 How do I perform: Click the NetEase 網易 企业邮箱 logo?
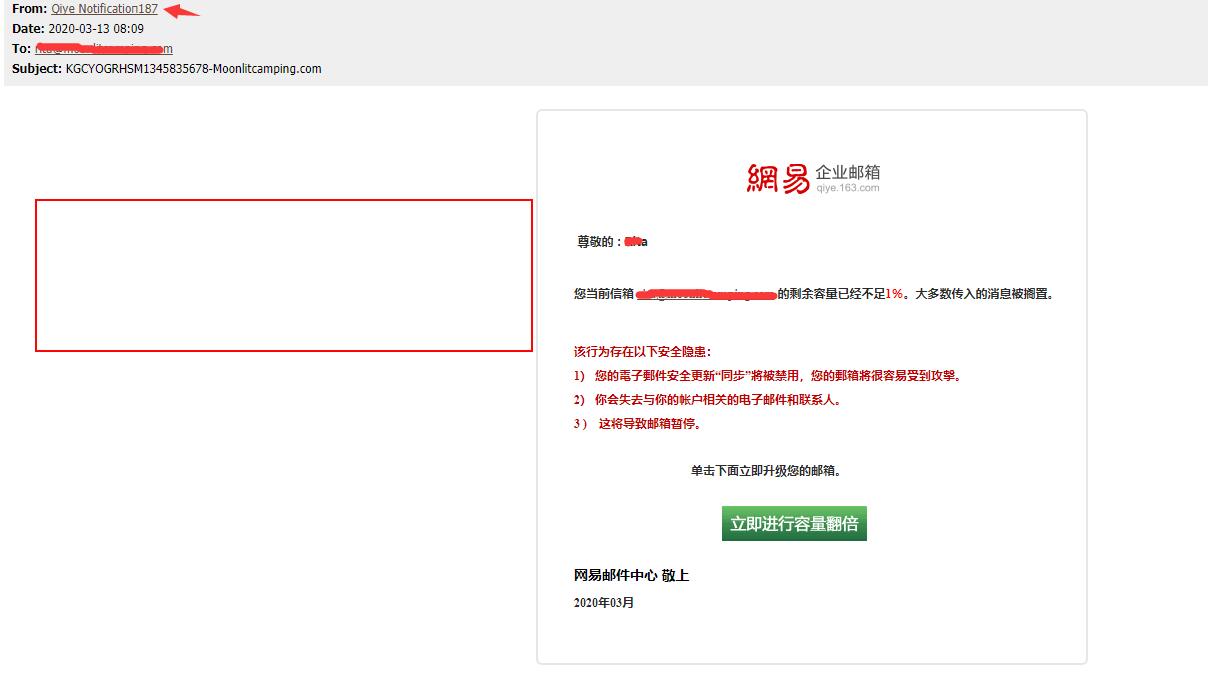(813, 178)
